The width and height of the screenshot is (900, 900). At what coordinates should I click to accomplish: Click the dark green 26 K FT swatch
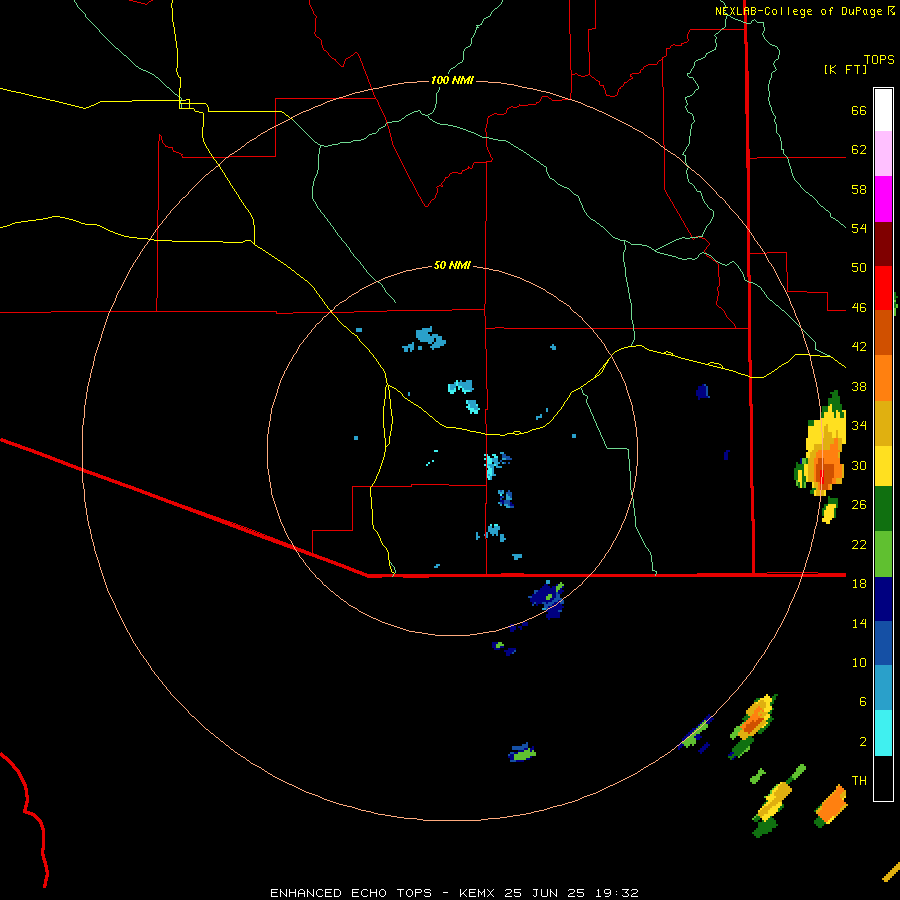(x=883, y=509)
